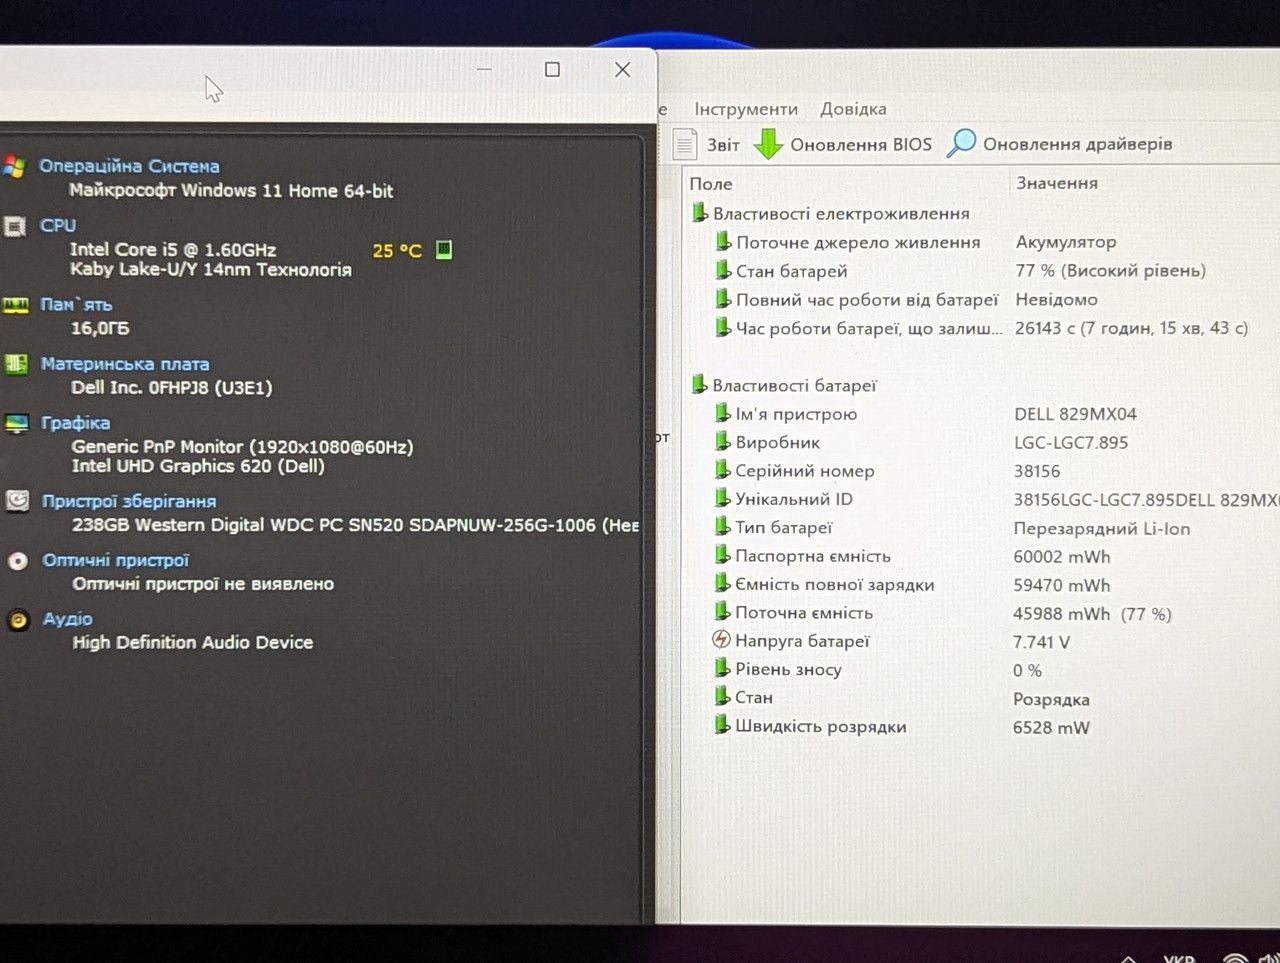Select the Пам'ять RAM icon

pos(15,305)
